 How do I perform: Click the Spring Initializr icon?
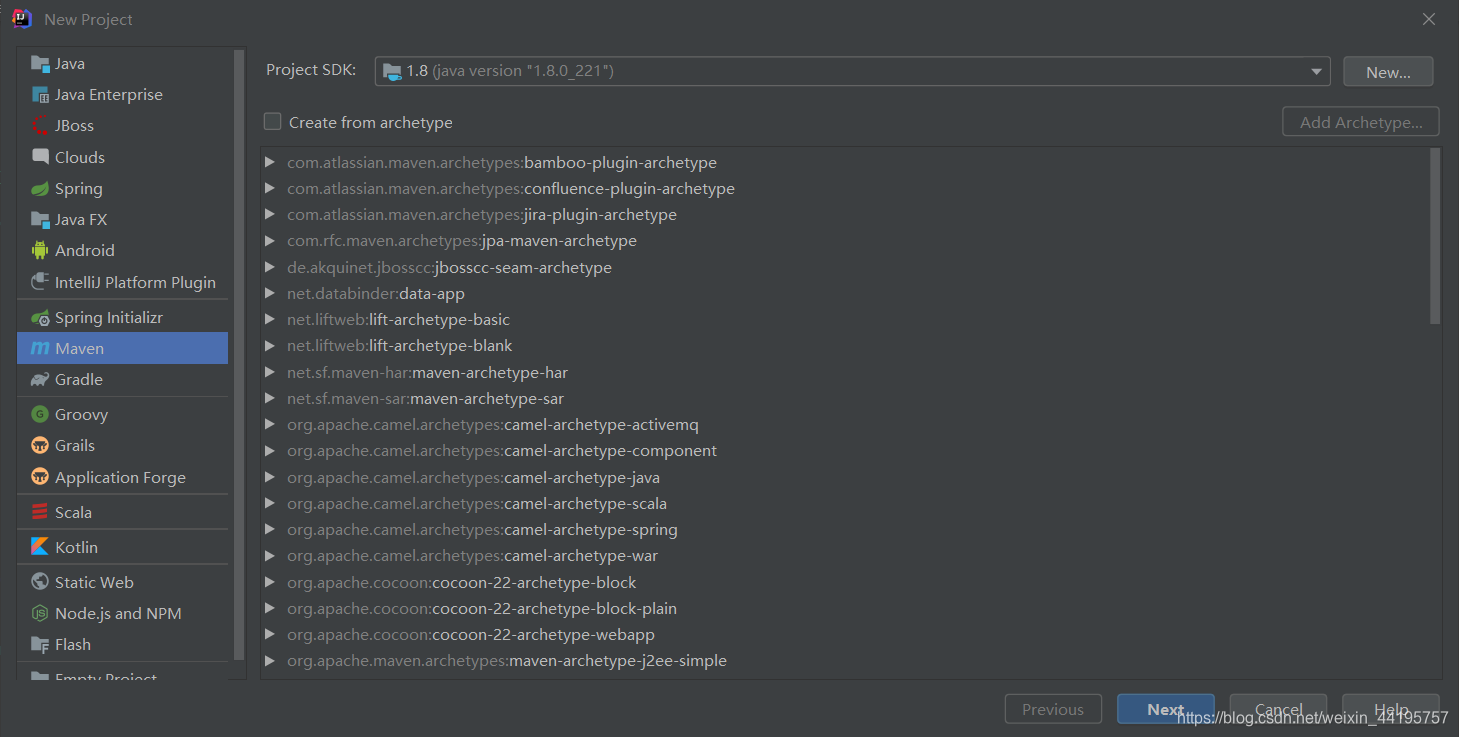[x=40, y=318]
